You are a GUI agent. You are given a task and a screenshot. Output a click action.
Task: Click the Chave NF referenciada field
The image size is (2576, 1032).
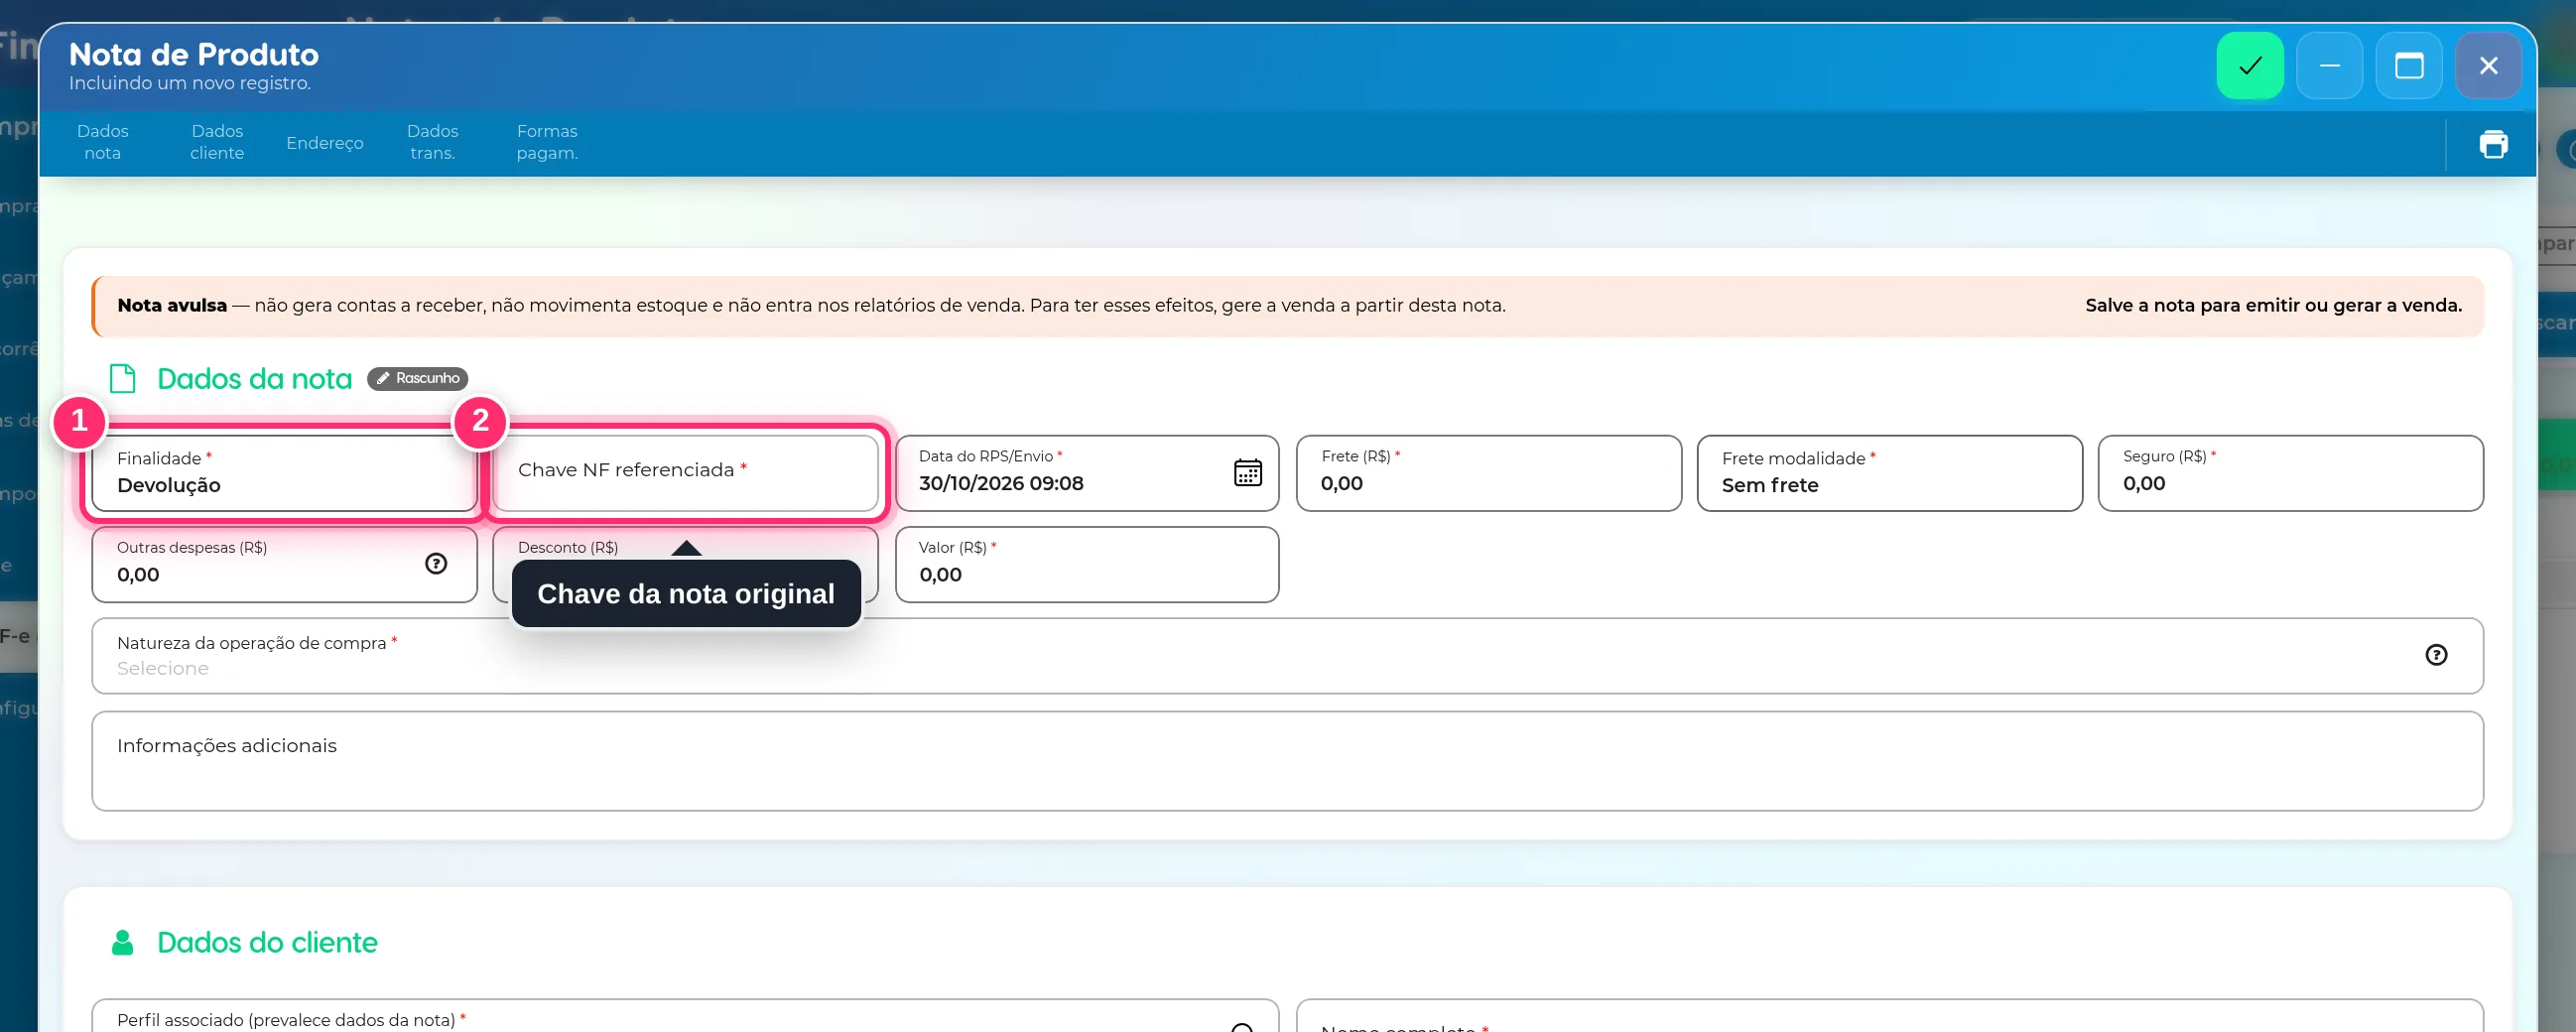(685, 473)
